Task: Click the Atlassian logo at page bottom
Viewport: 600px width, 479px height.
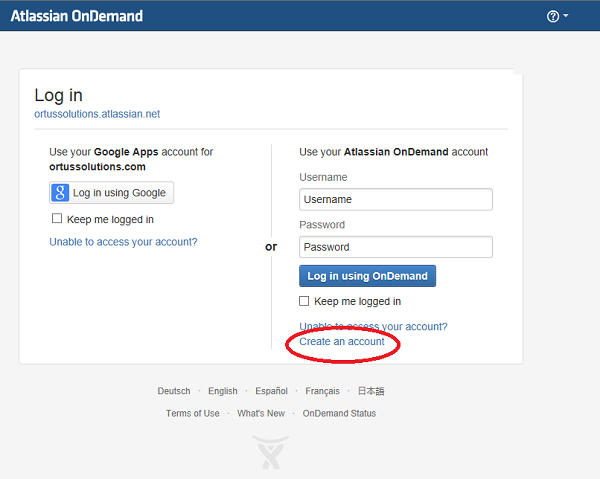Action: pos(271,450)
